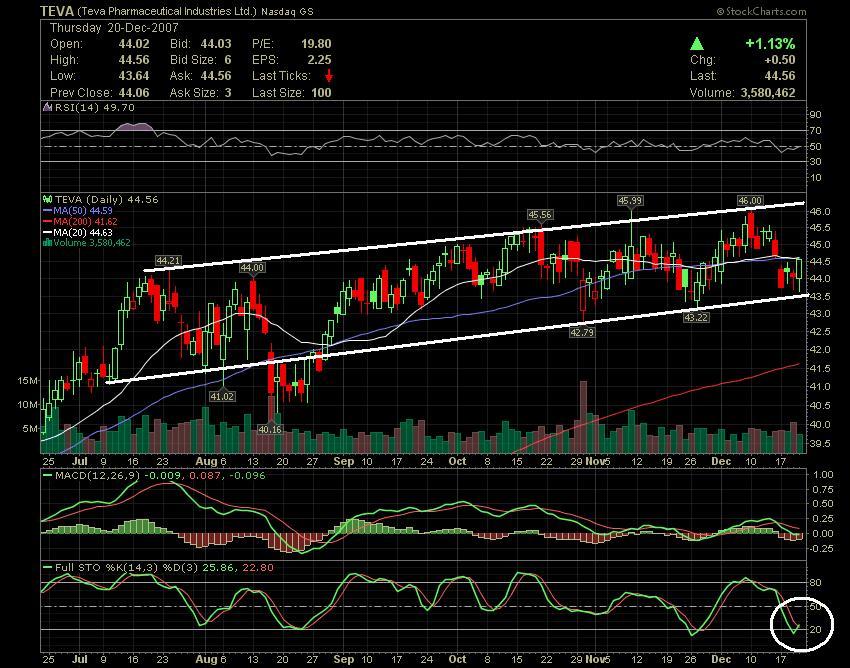Click the 1.00 level on MACD axis

point(823,474)
